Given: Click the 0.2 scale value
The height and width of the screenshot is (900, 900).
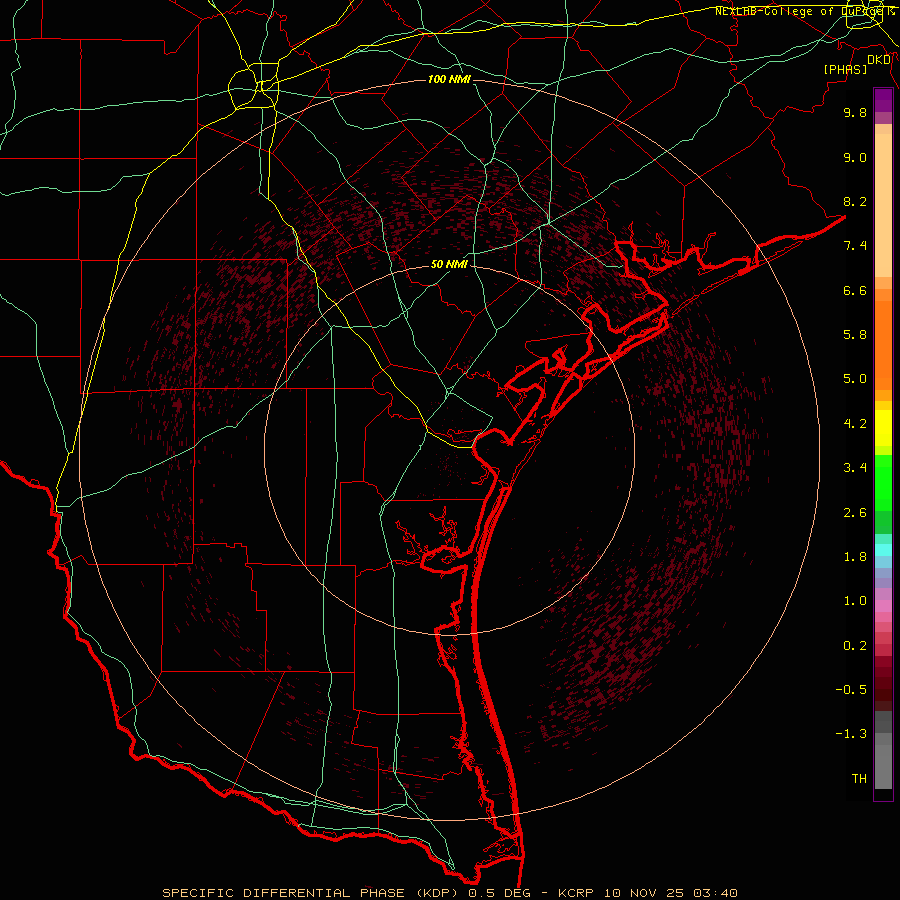Looking at the screenshot, I should point(855,646).
